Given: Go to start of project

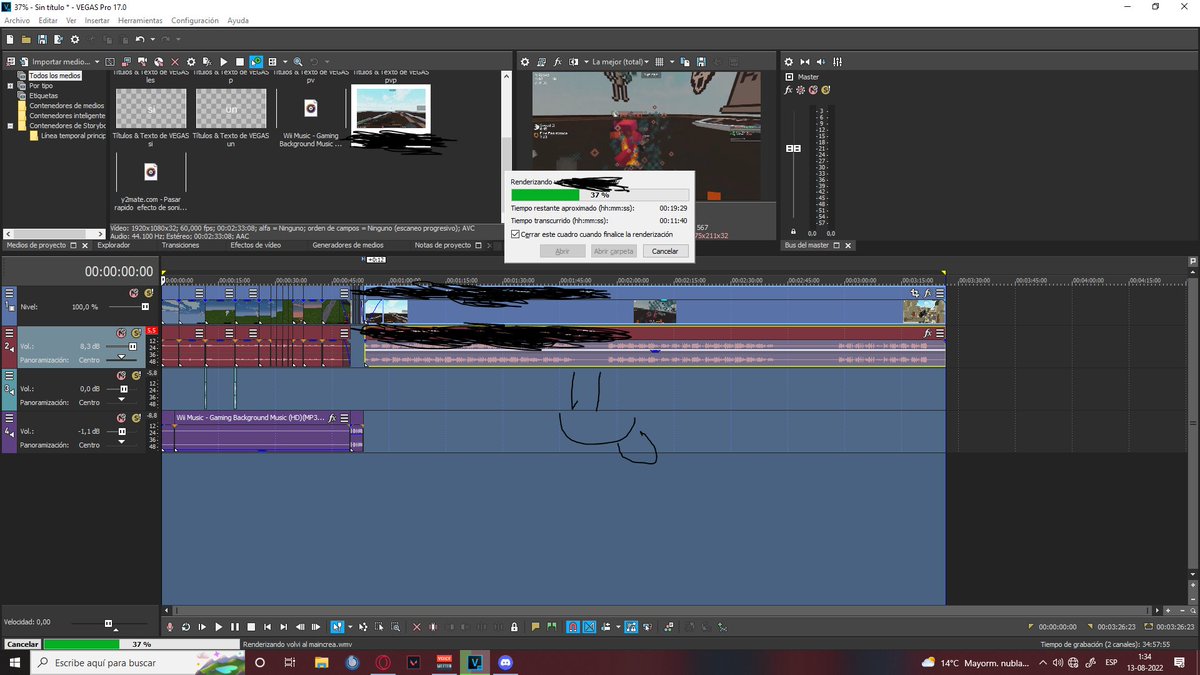Looking at the screenshot, I should pyautogui.click(x=267, y=627).
